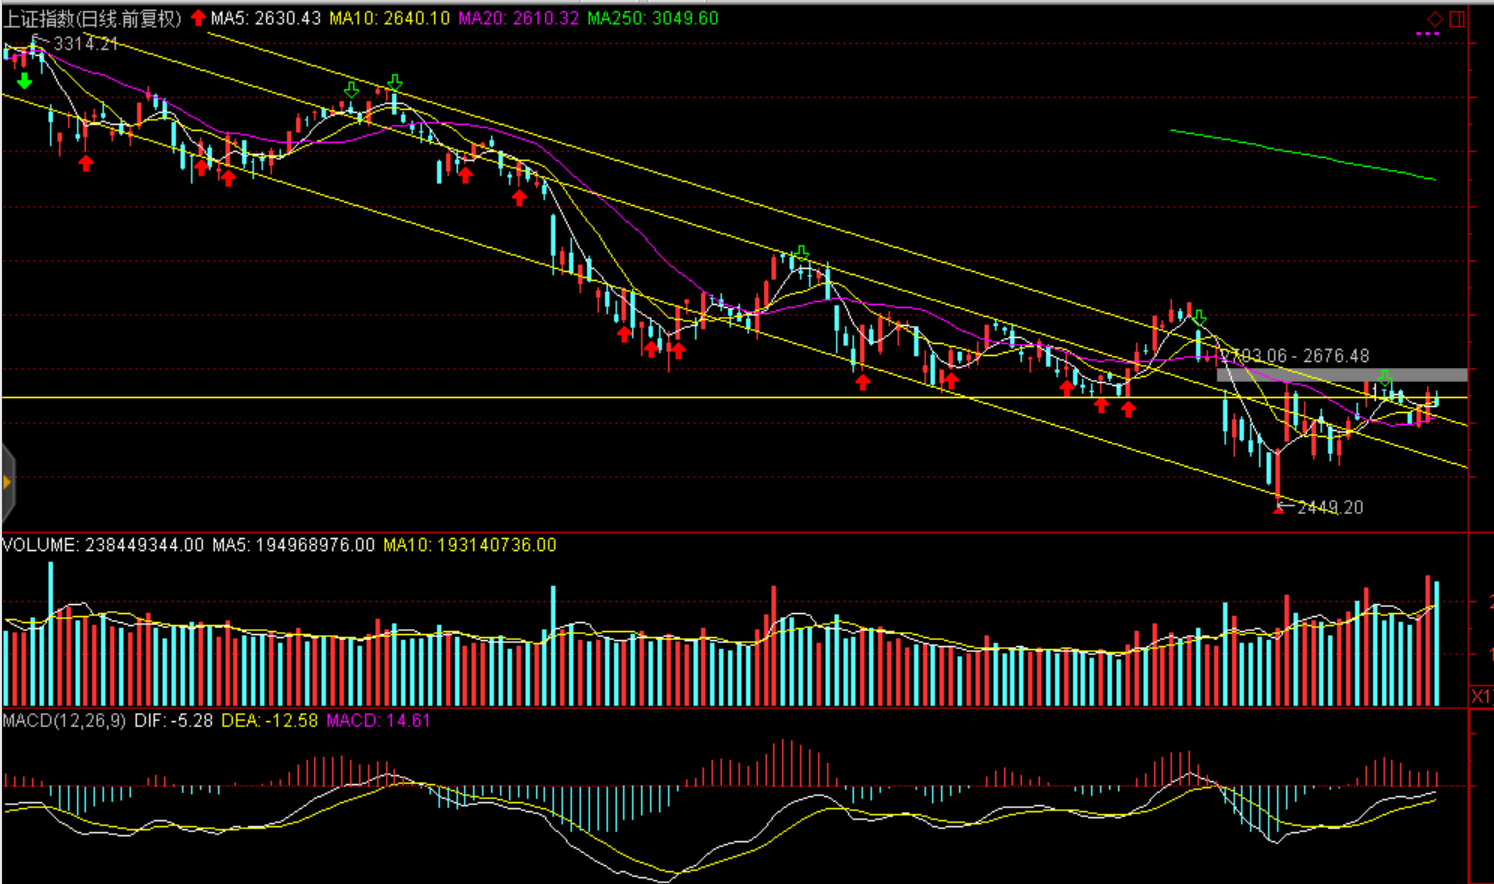This screenshot has width=1494, height=884.
Task: Select the green MA250 line segment
Action: pos(1300,154)
